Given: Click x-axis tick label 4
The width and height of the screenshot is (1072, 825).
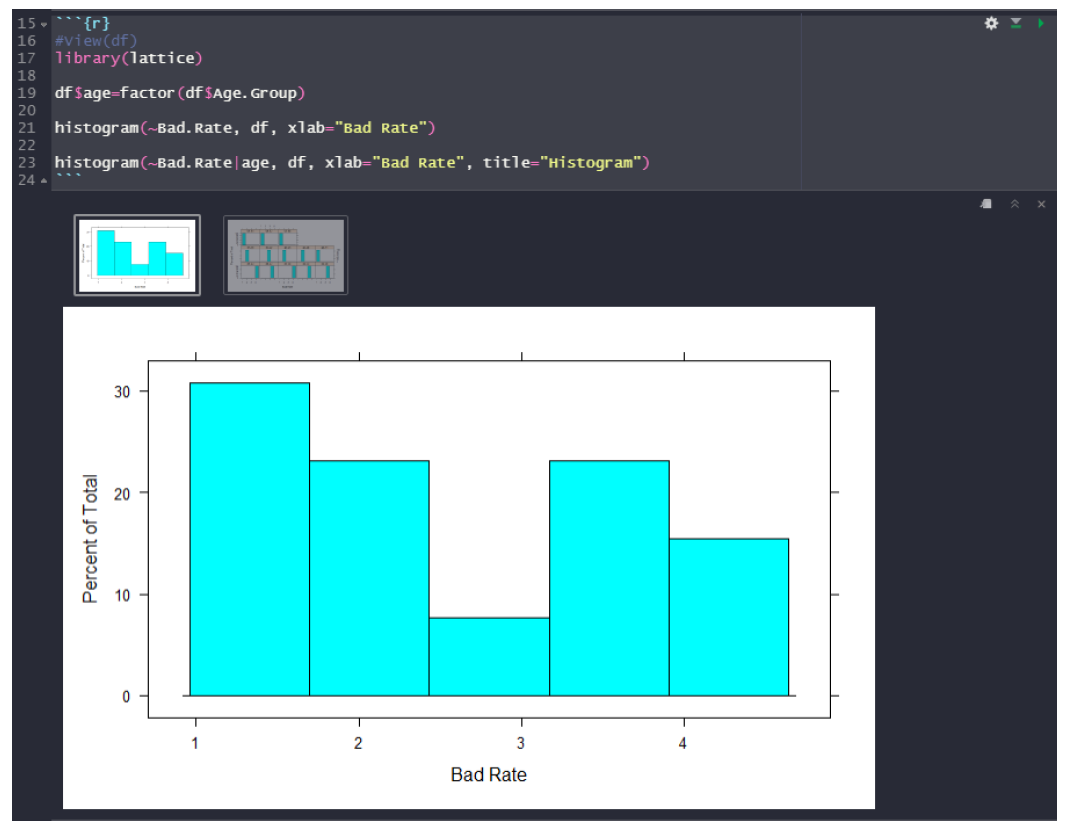Looking at the screenshot, I should (682, 744).
